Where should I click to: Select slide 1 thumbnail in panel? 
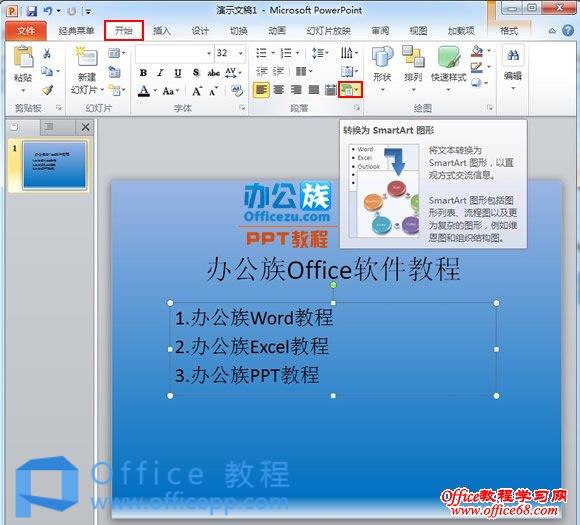54,165
